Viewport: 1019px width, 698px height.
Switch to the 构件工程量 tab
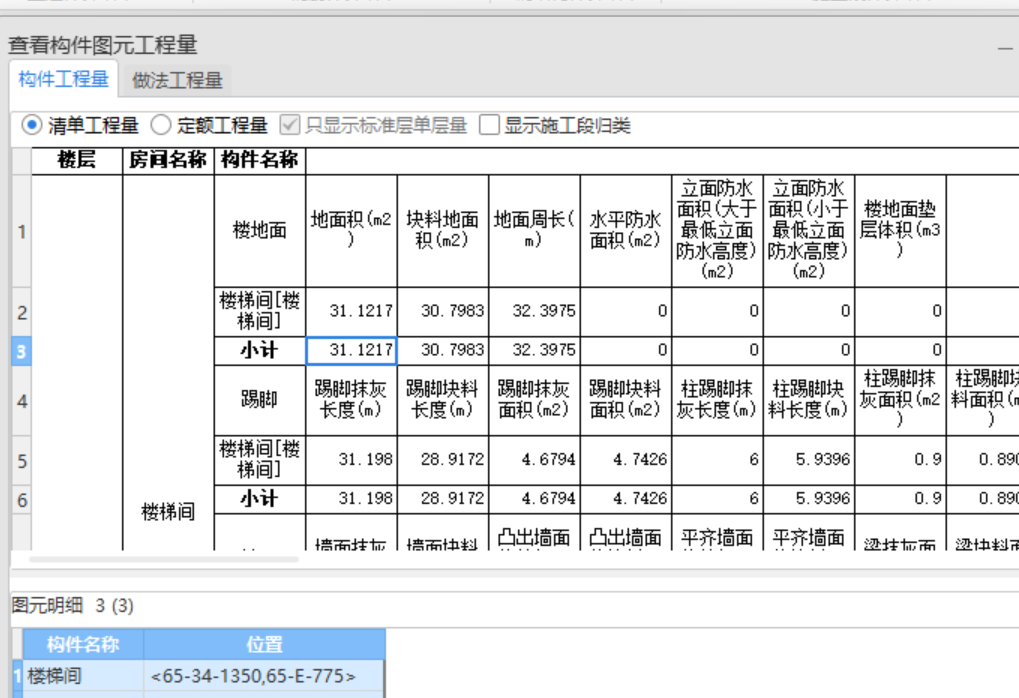tap(65, 79)
